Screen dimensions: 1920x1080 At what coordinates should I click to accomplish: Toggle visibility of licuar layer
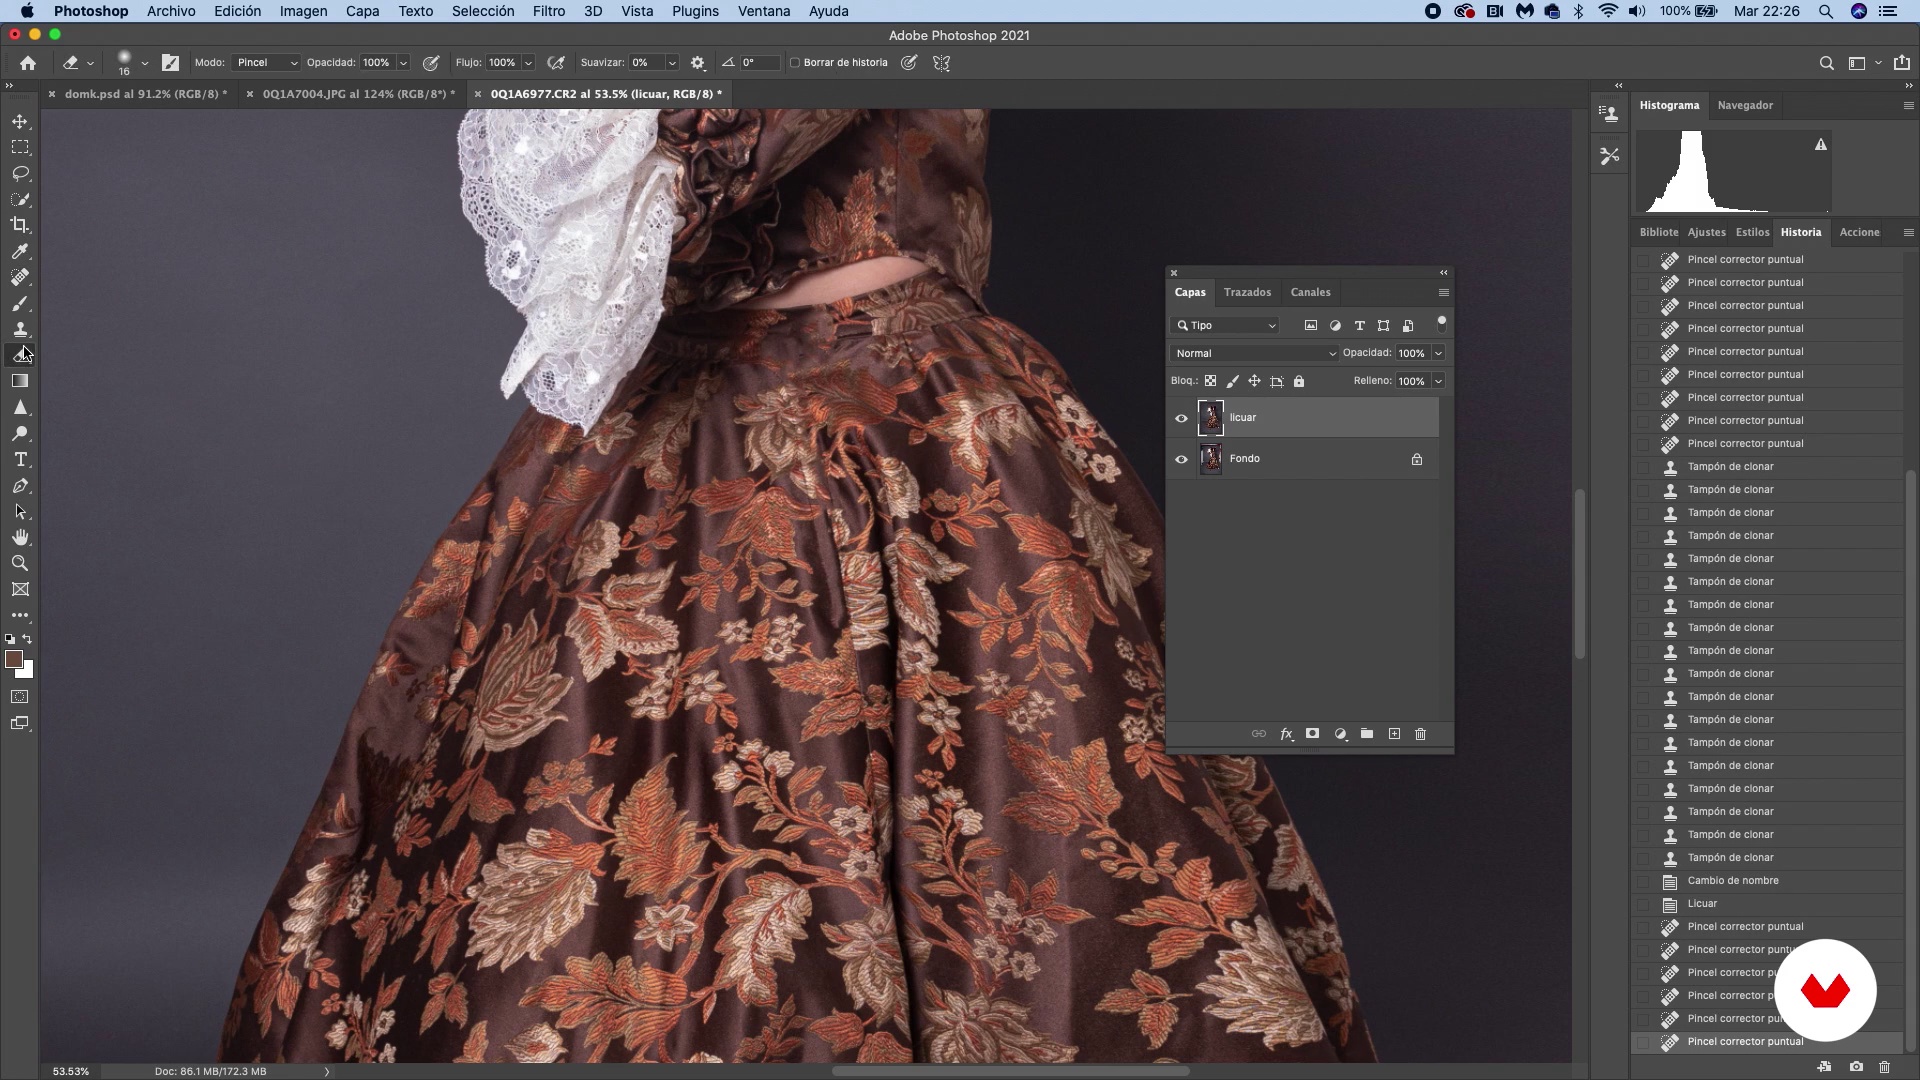[1181, 418]
